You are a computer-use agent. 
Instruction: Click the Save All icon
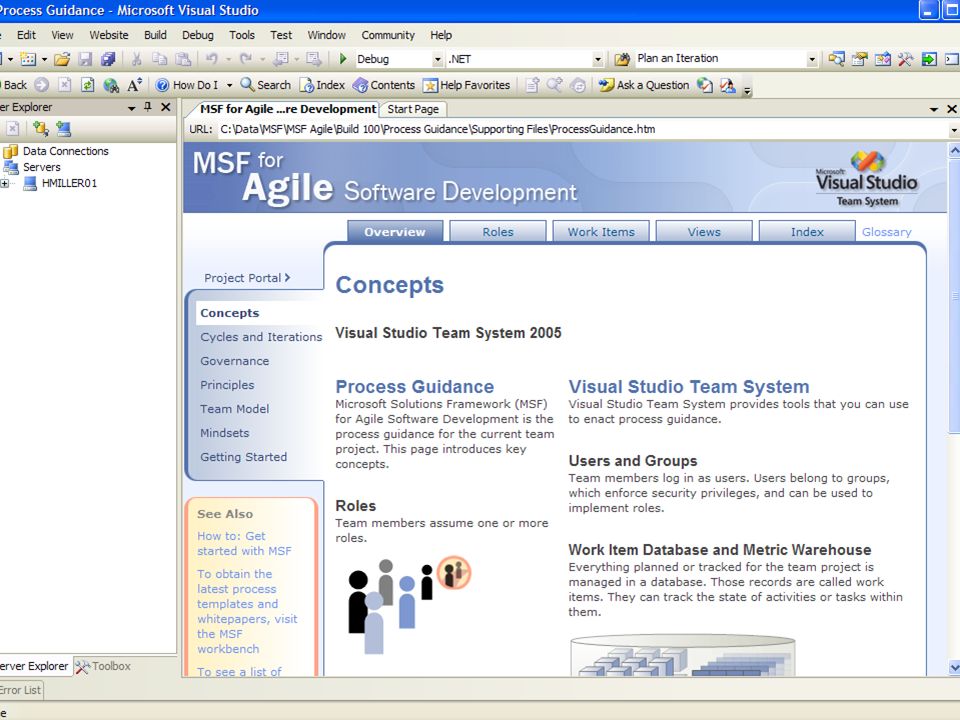tap(108, 59)
